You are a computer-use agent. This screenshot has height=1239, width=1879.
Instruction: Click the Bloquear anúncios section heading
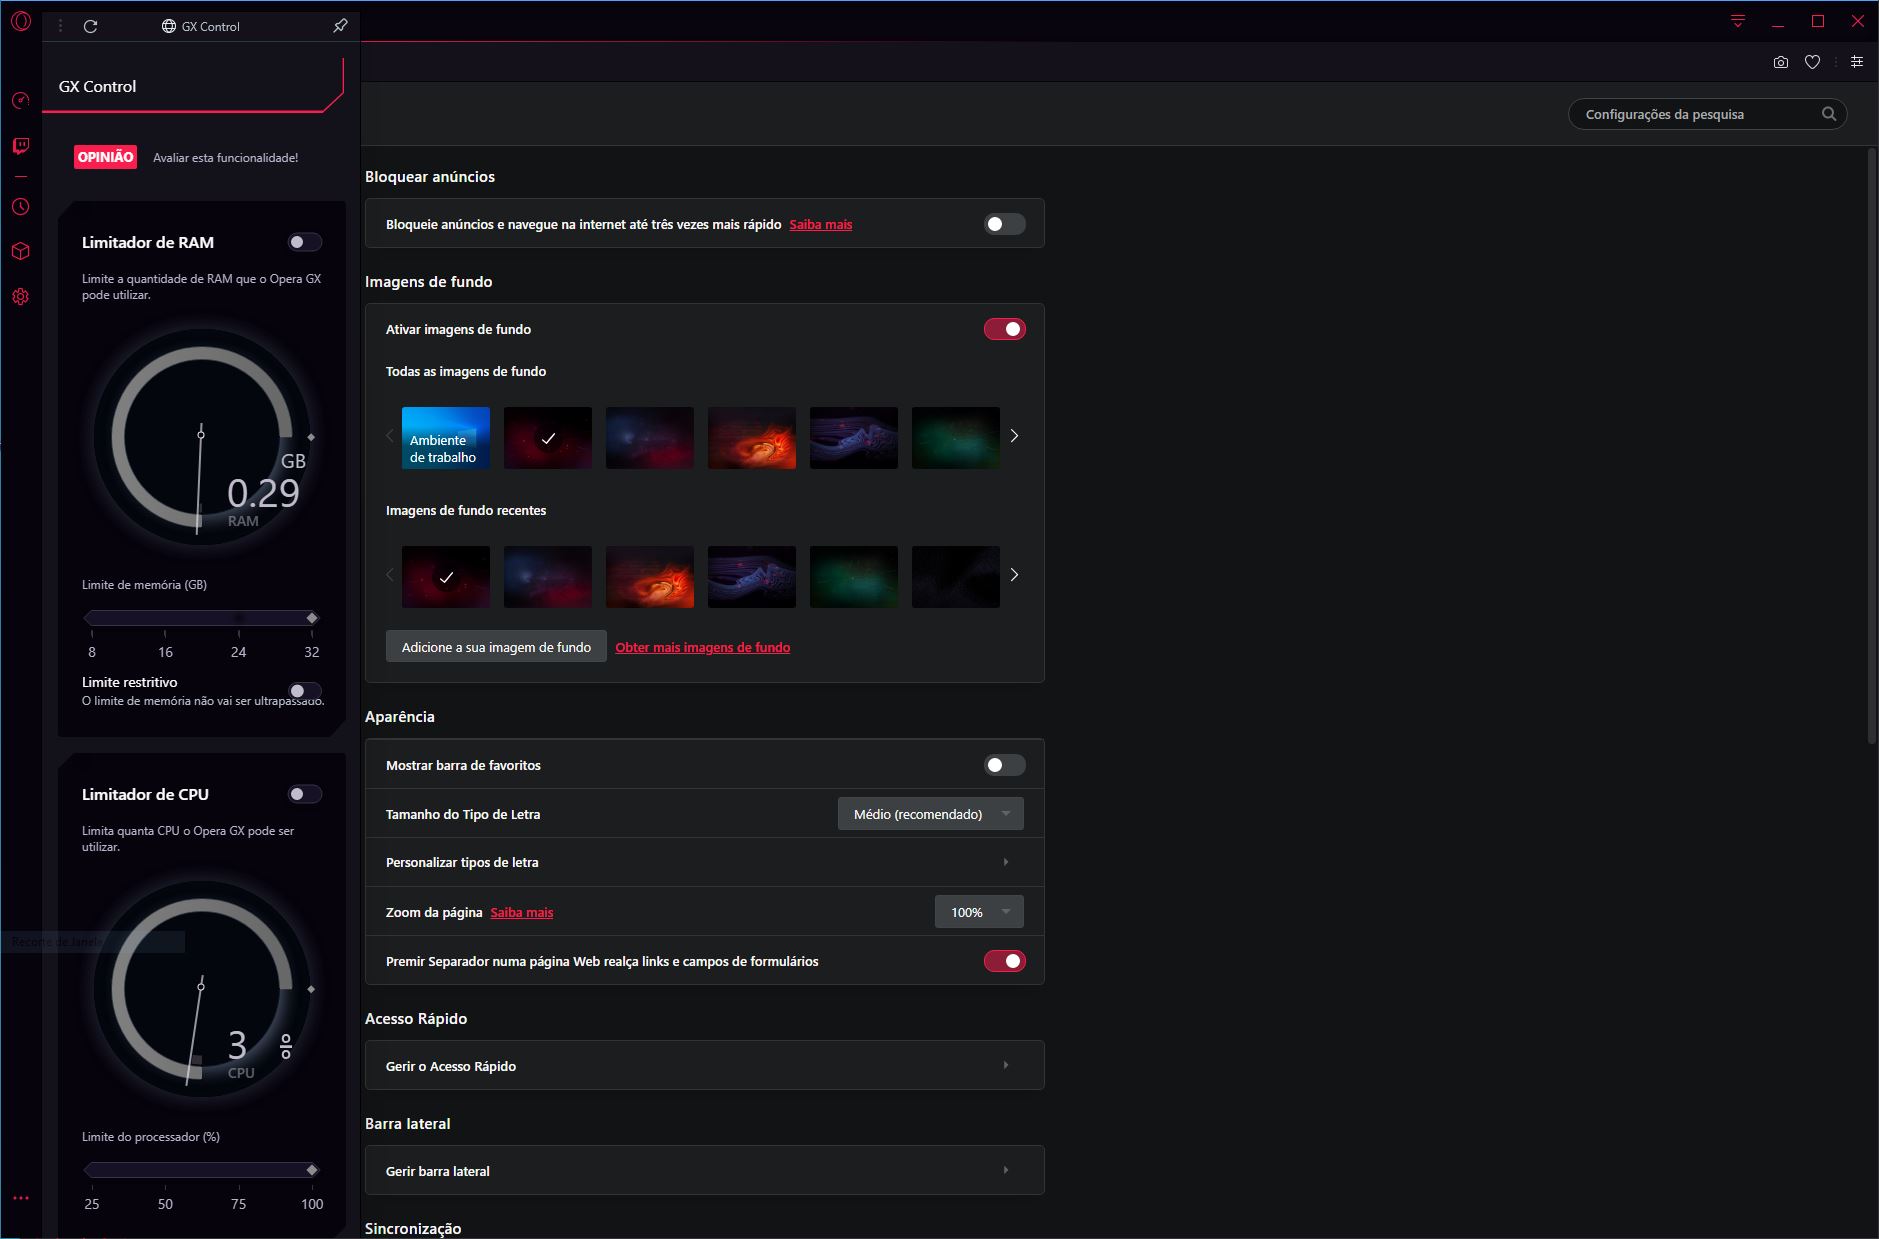(x=430, y=177)
